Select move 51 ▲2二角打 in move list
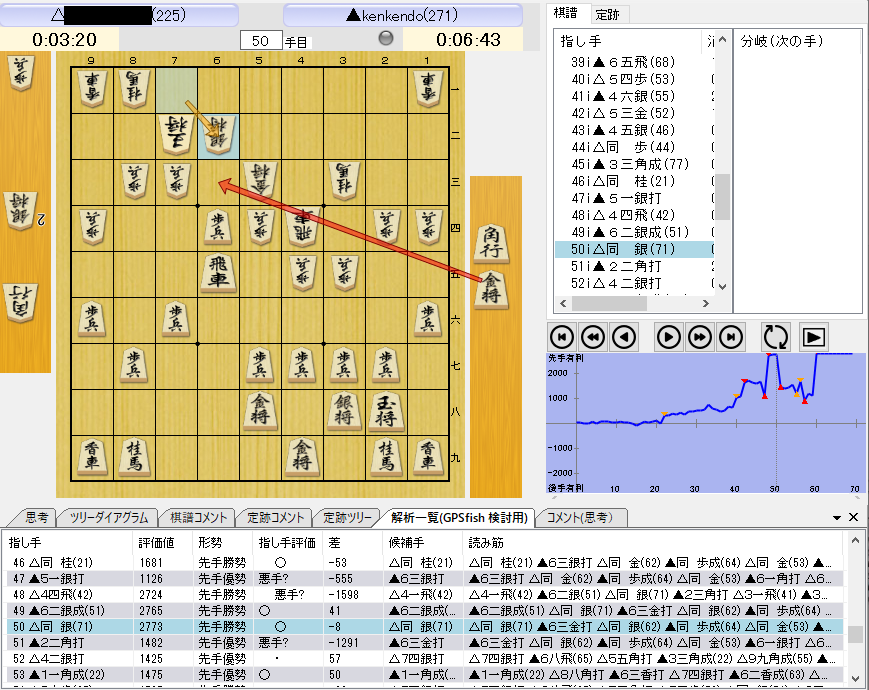This screenshot has width=869, height=690. pyautogui.click(x=633, y=266)
